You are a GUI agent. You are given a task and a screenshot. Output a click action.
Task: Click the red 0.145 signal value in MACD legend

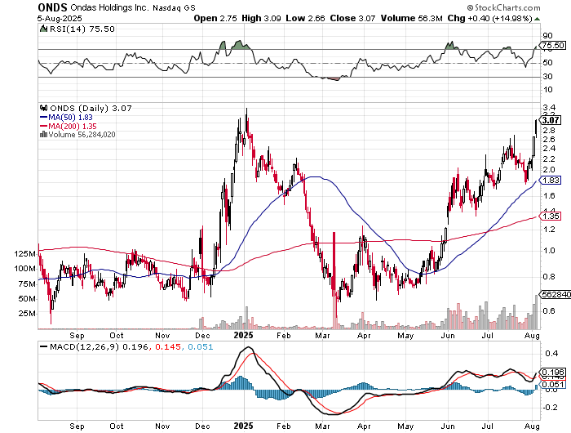click(168, 347)
